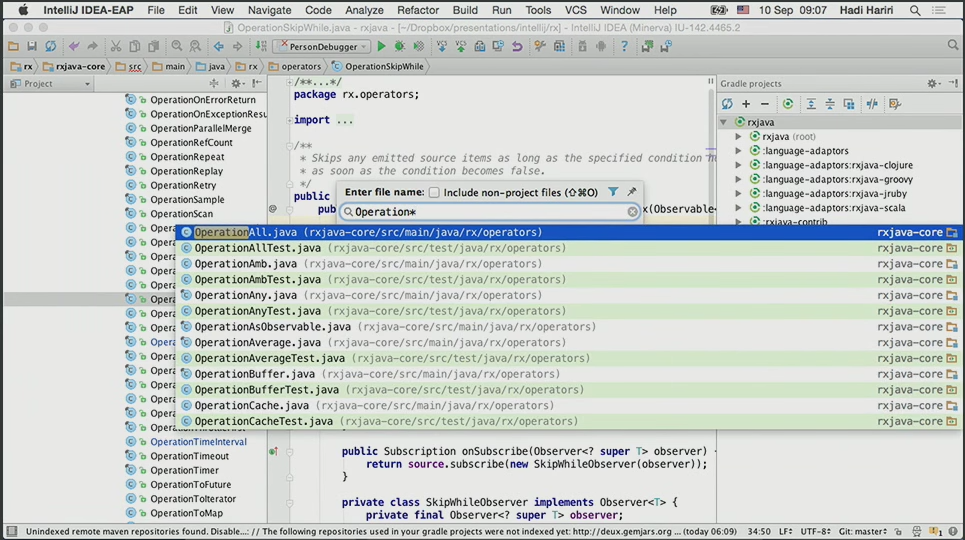
Task: Click UTF-8 encoding in status bar
Action: click(x=814, y=531)
